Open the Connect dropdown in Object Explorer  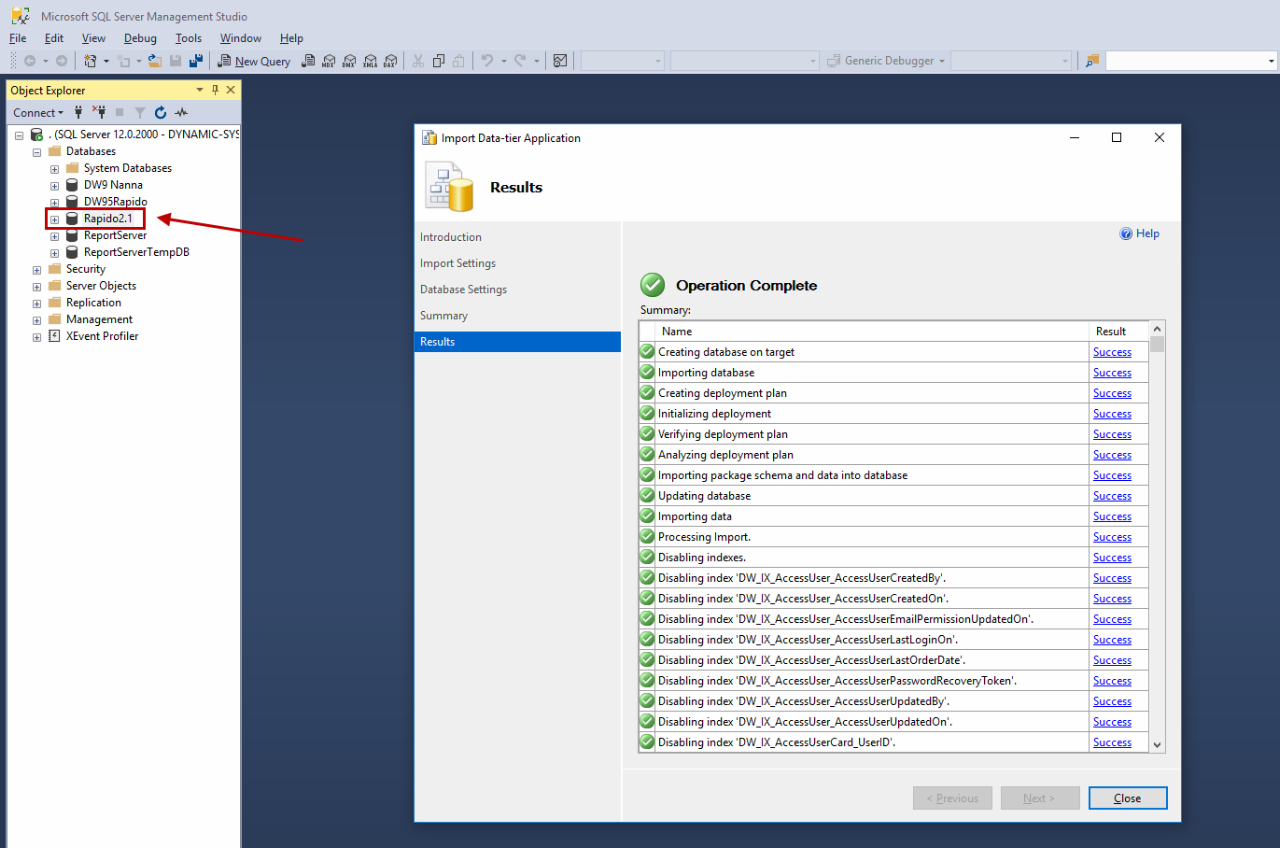(x=38, y=113)
